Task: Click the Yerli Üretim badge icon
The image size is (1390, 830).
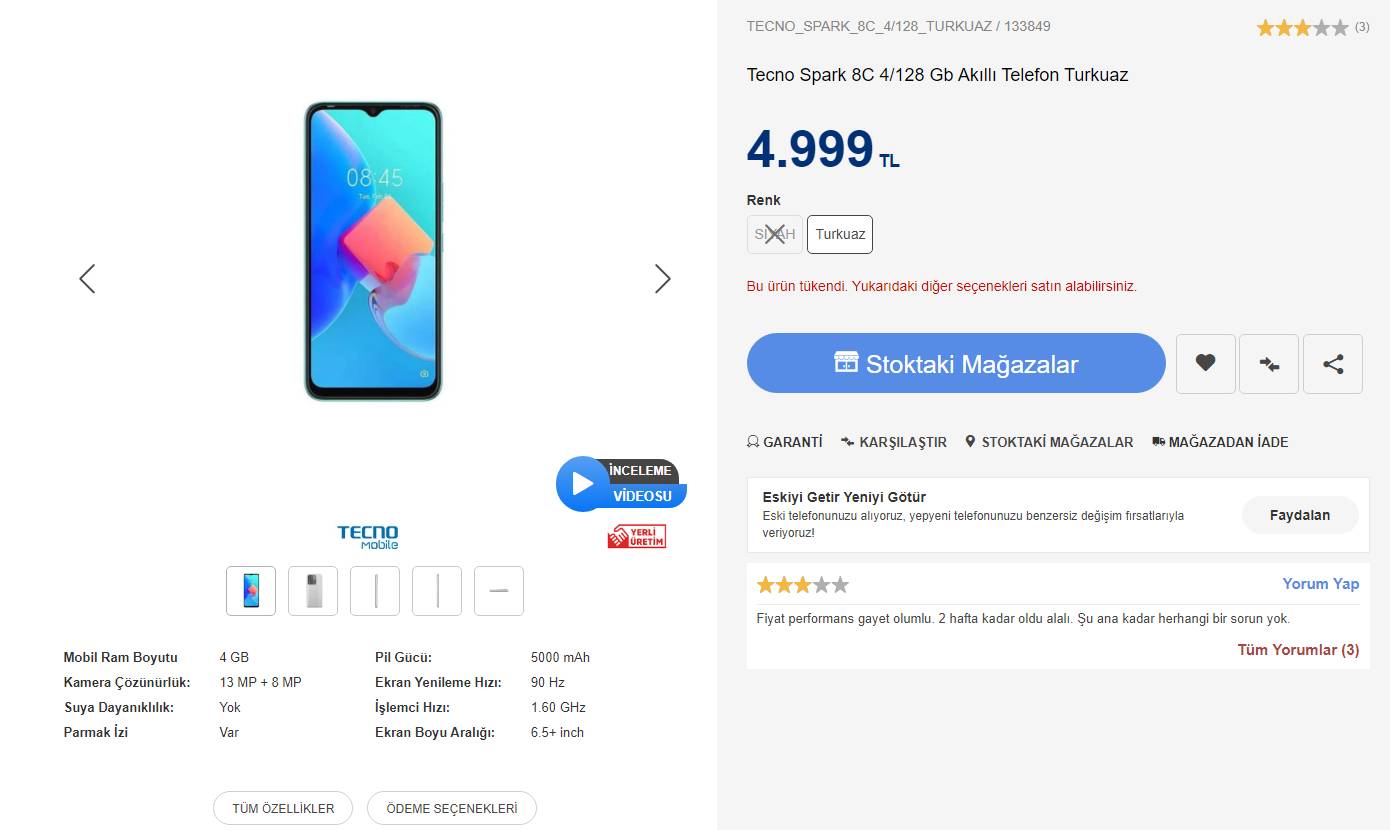Action: (637, 537)
